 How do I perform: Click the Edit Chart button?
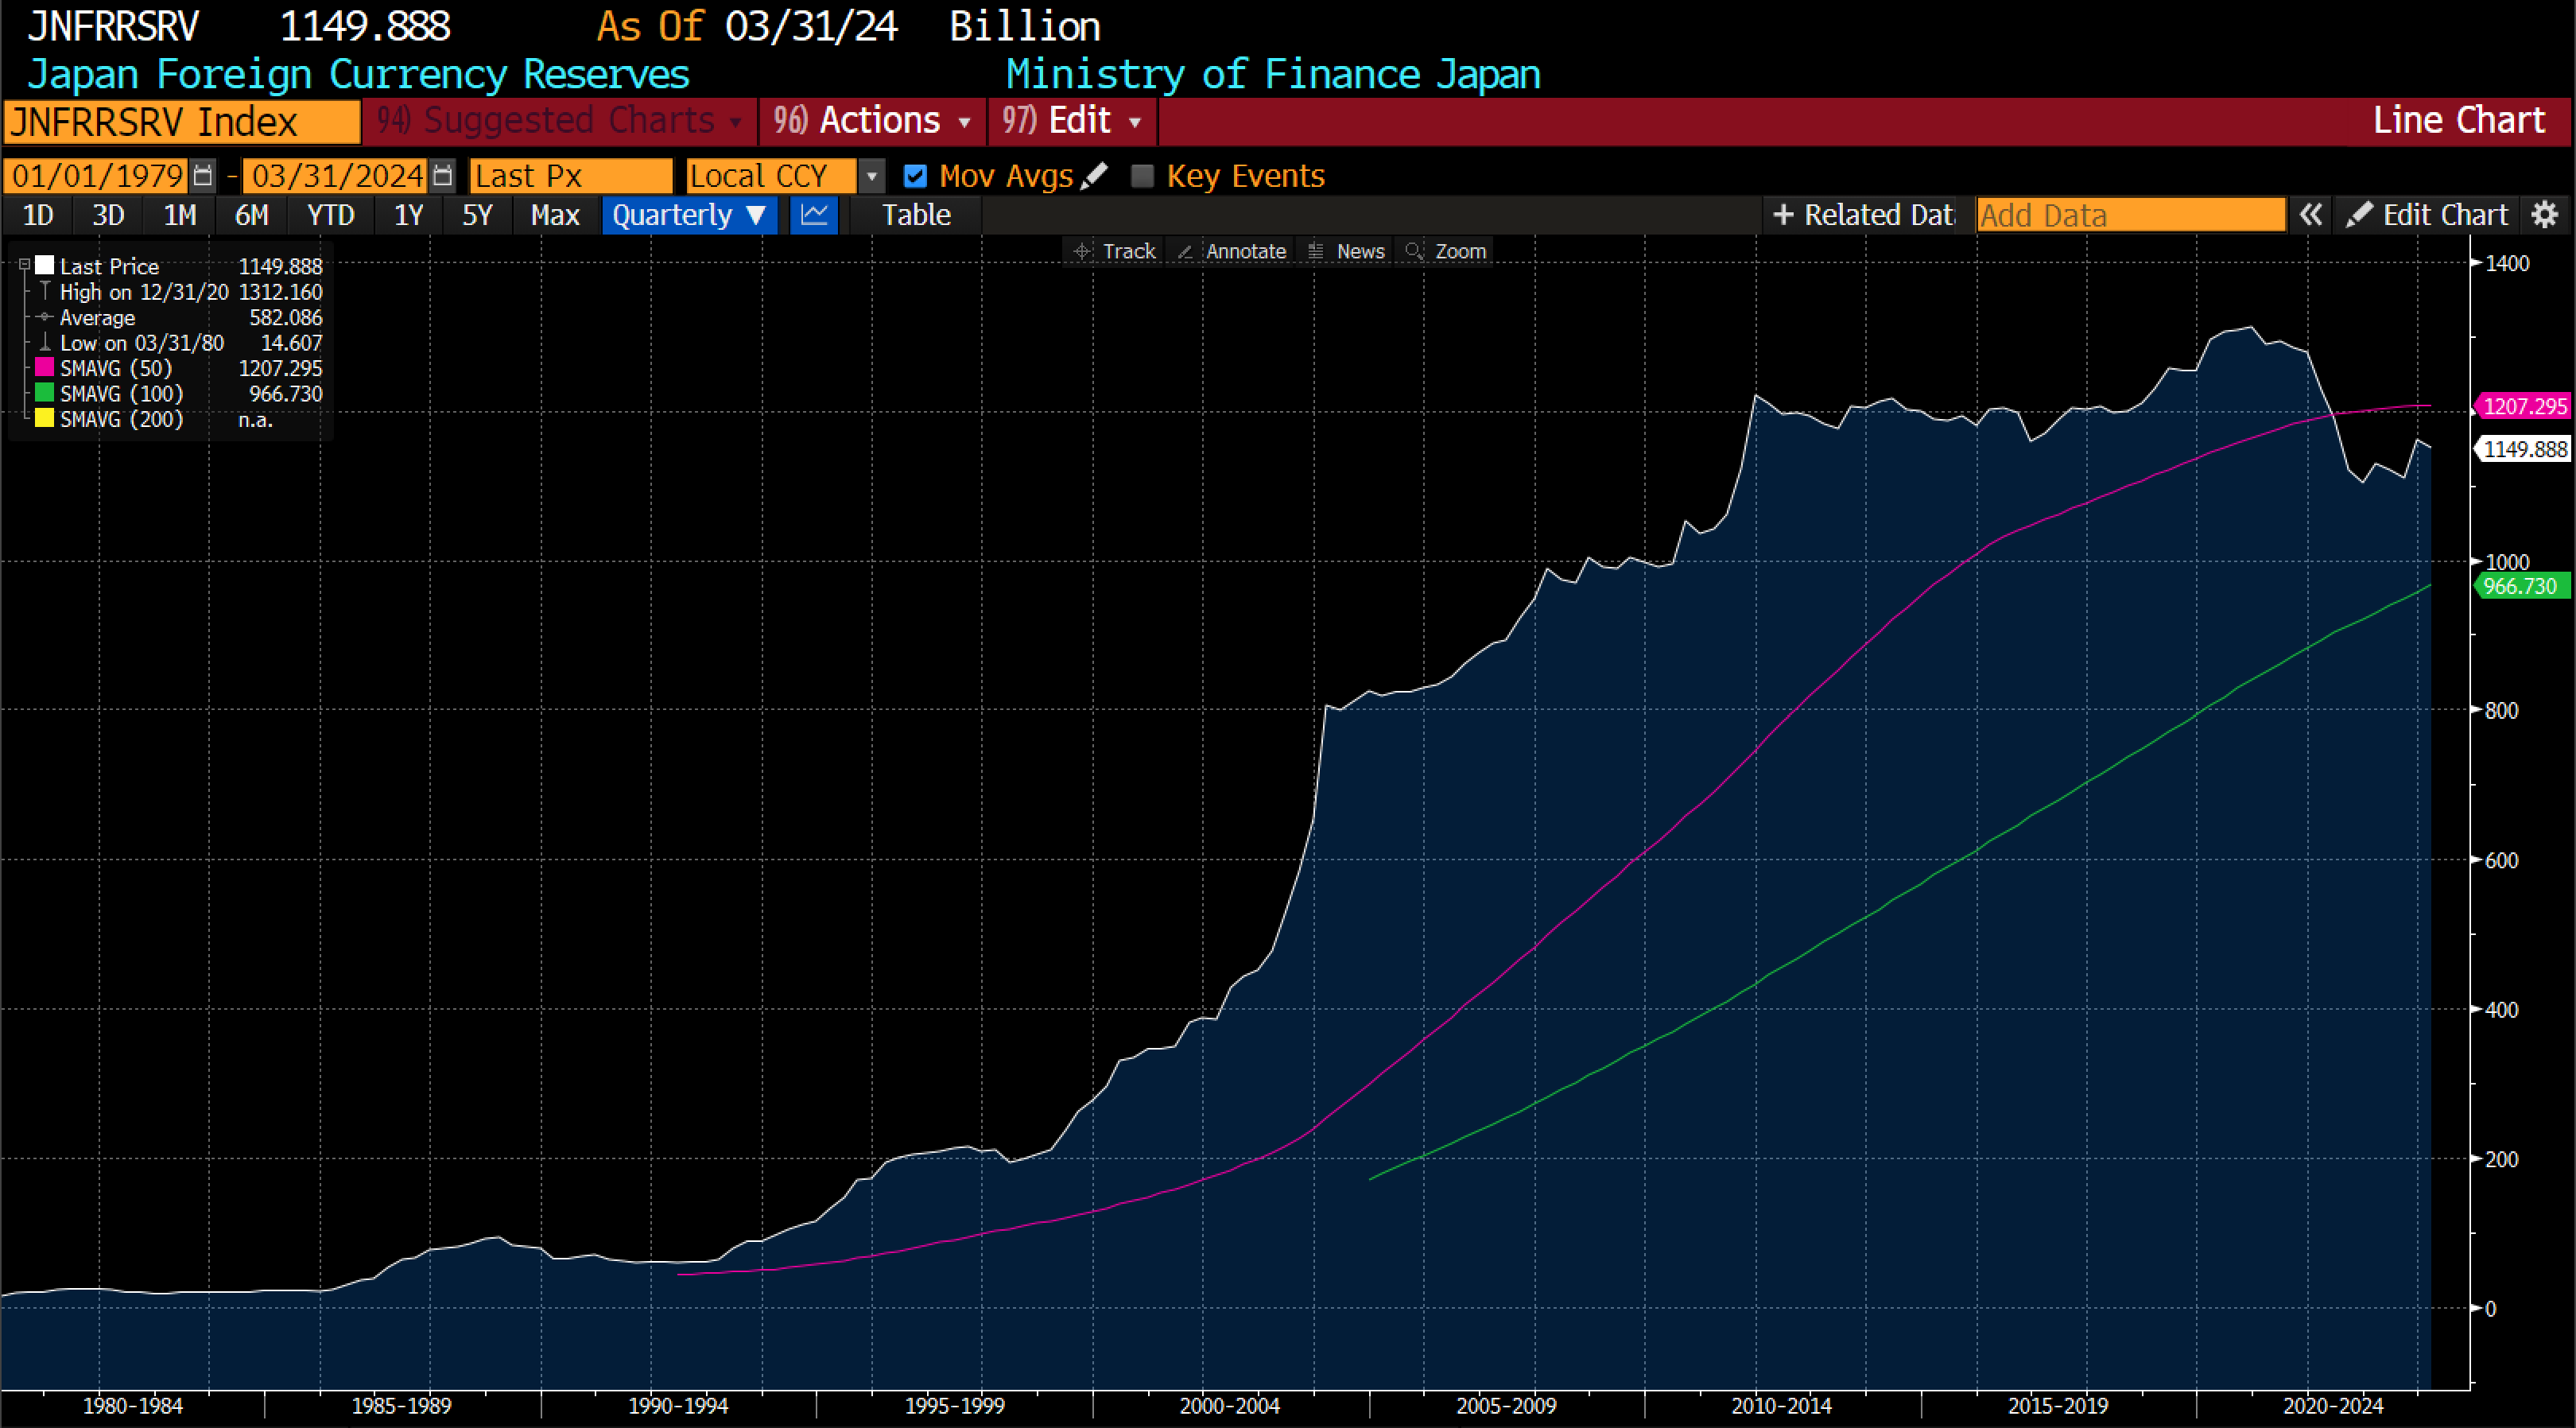point(2428,215)
